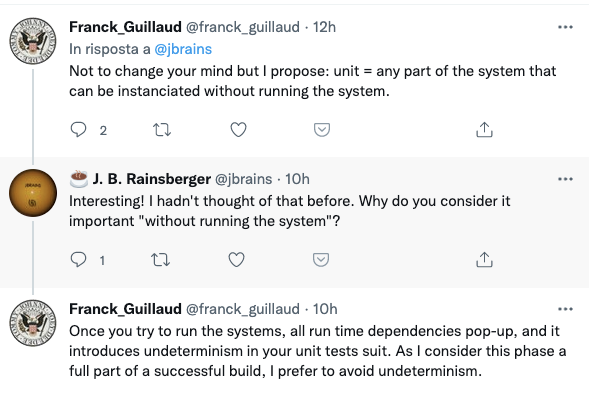Reply to J. B. Rainsberger's tweet

78,260
